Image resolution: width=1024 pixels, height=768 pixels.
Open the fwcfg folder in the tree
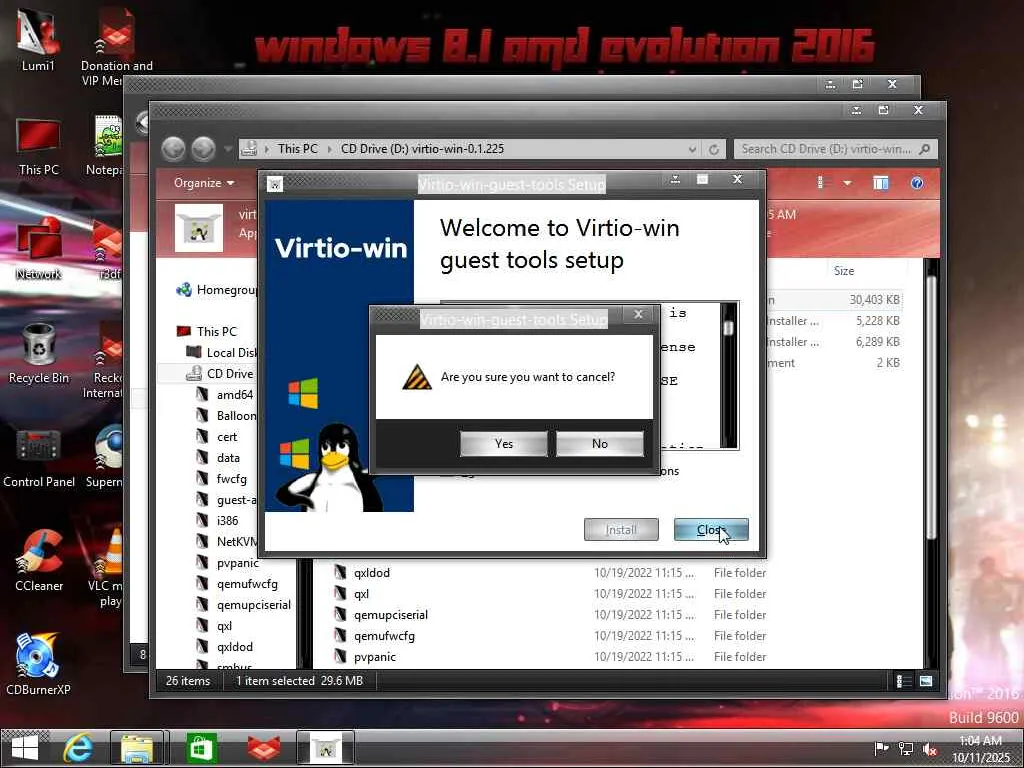[x=222, y=479]
